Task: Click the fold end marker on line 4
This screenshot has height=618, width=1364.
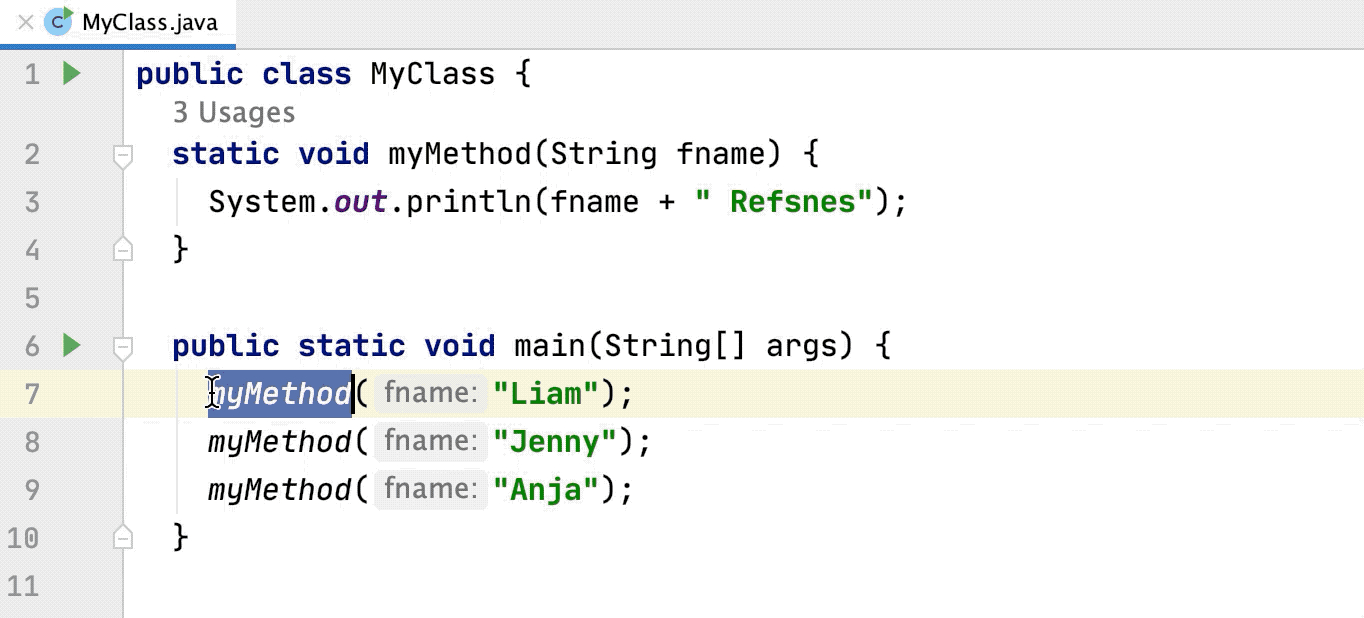Action: pyautogui.click(x=123, y=249)
